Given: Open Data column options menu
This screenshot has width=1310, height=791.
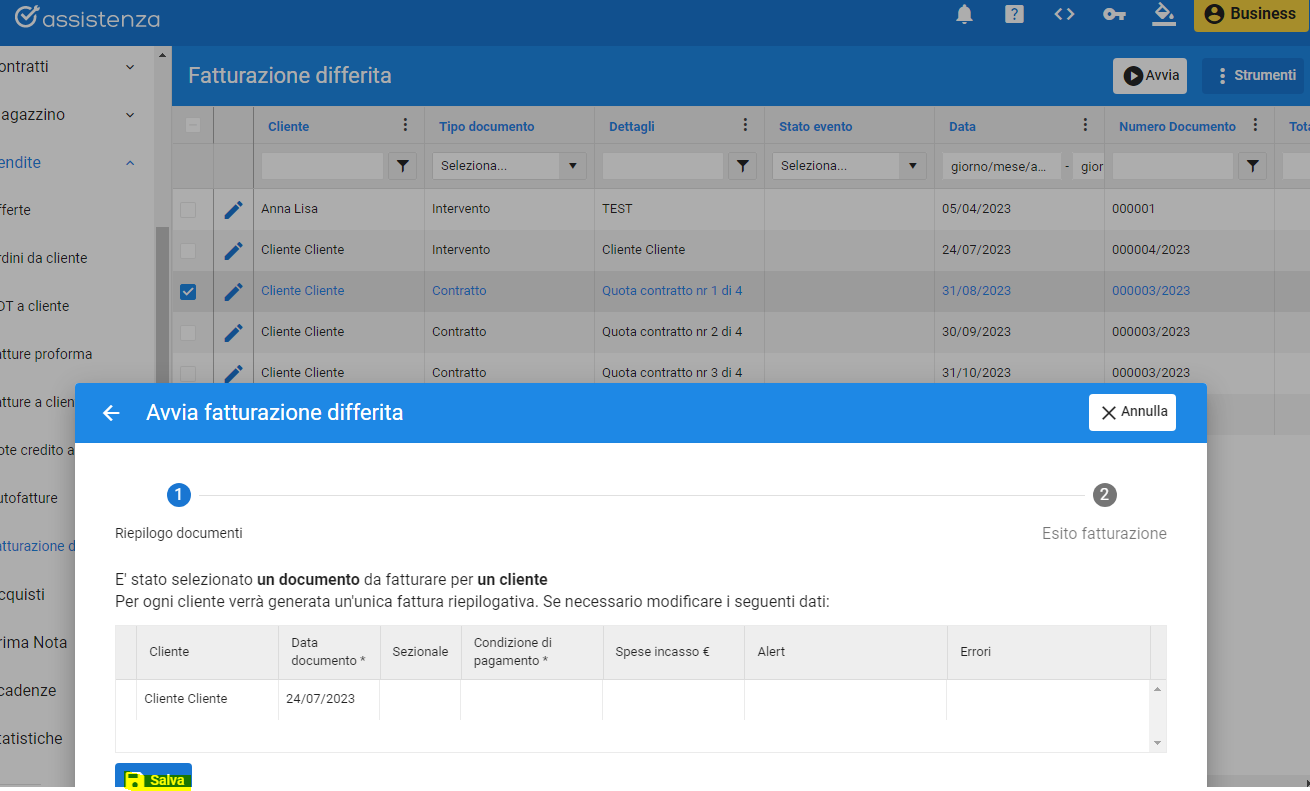Looking at the screenshot, I should tap(1085, 125).
